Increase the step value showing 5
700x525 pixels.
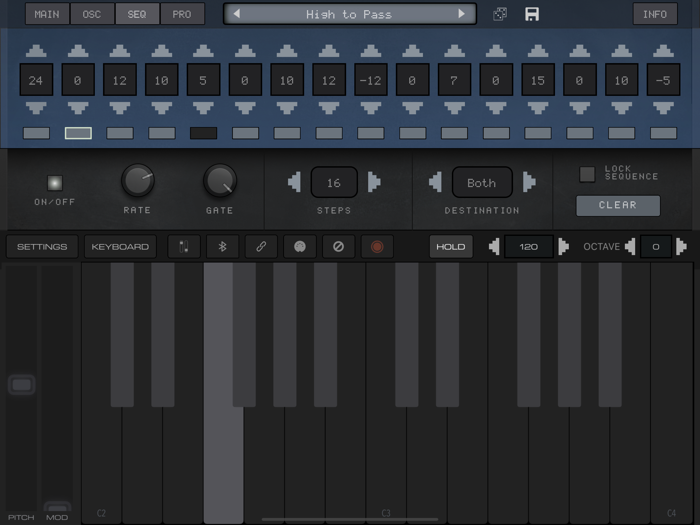tap(203, 51)
